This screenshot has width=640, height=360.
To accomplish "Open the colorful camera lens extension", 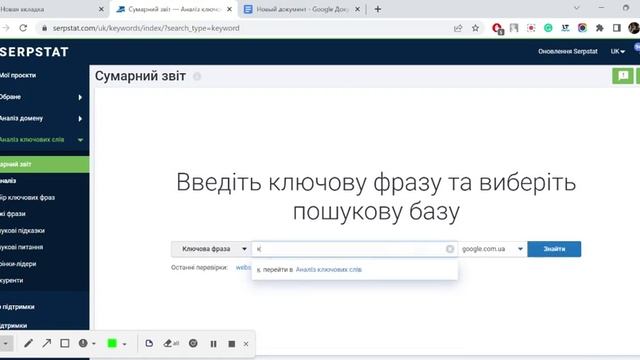I will [582, 28].
